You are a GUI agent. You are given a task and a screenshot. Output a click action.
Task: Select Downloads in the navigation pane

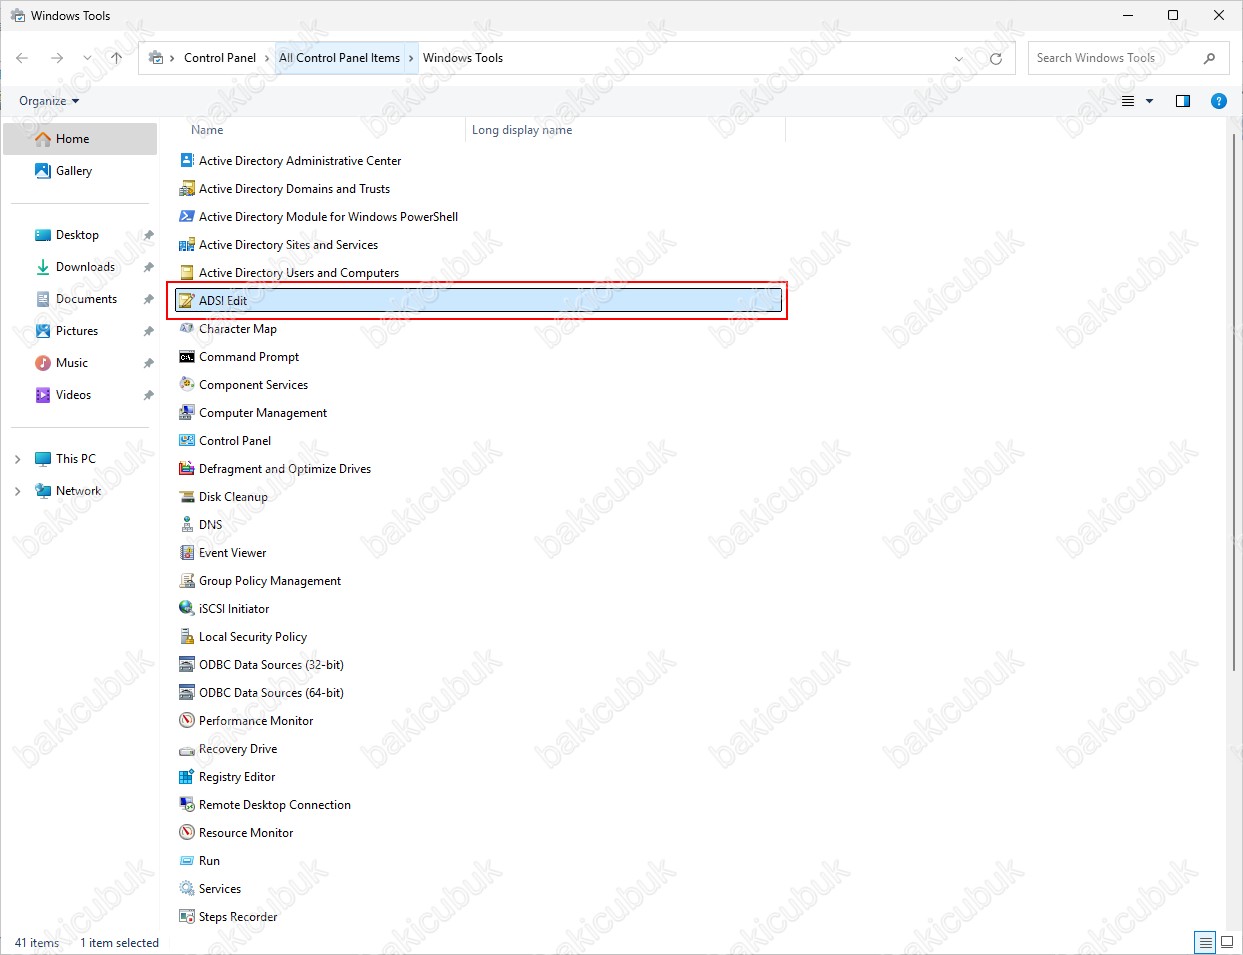click(x=85, y=267)
